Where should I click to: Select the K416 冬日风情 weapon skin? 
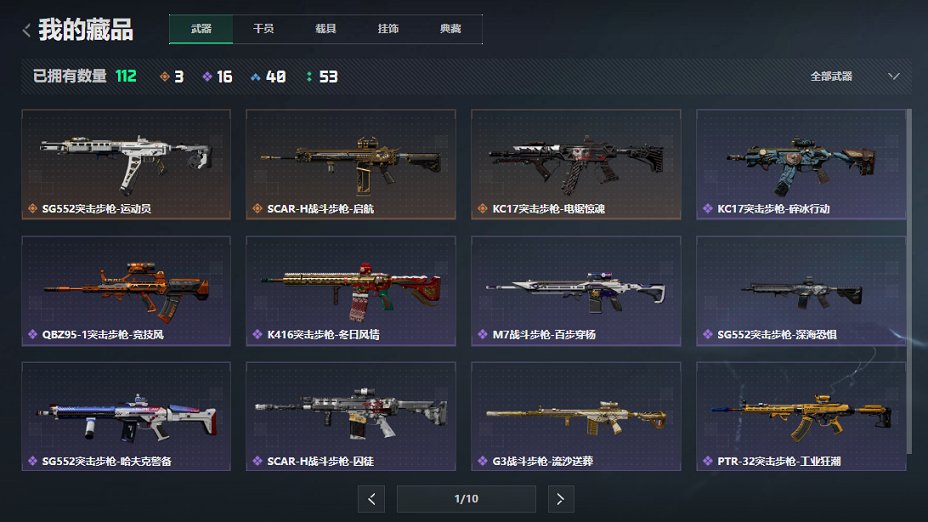(351, 291)
